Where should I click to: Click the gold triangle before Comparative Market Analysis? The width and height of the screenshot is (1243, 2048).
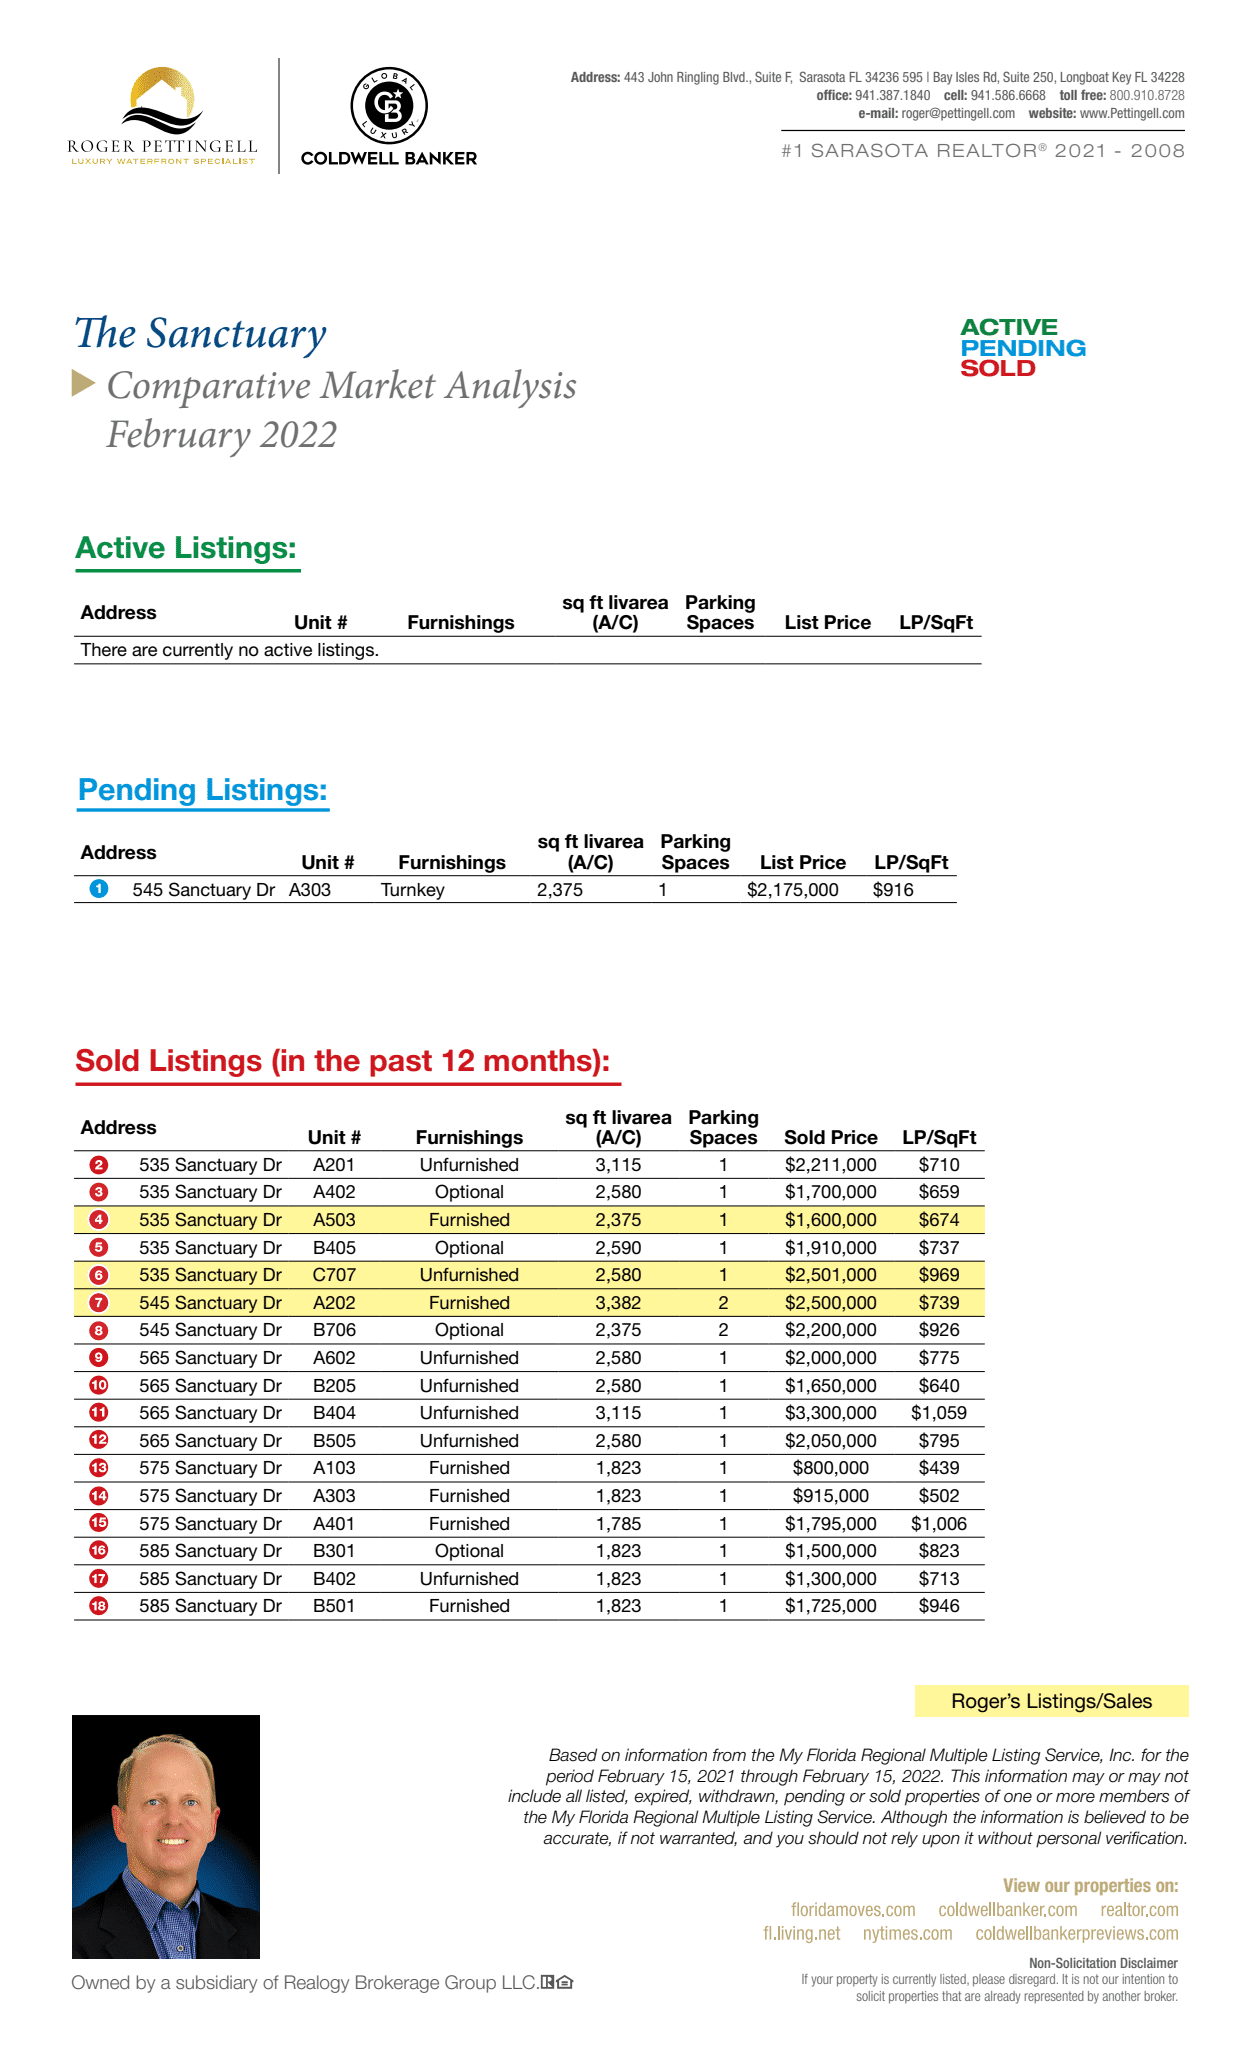point(83,383)
